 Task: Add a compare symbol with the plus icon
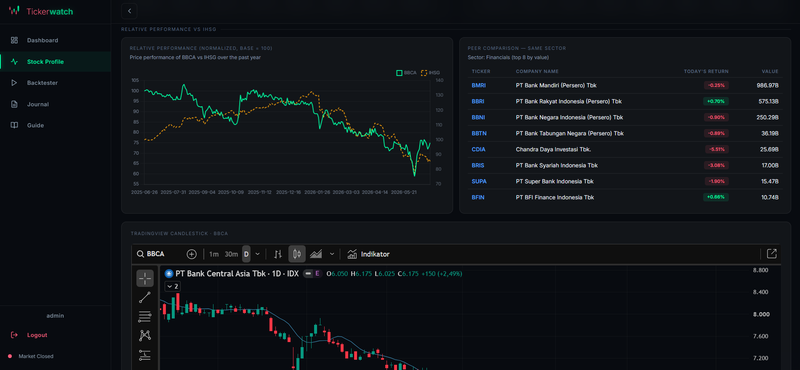(x=191, y=254)
